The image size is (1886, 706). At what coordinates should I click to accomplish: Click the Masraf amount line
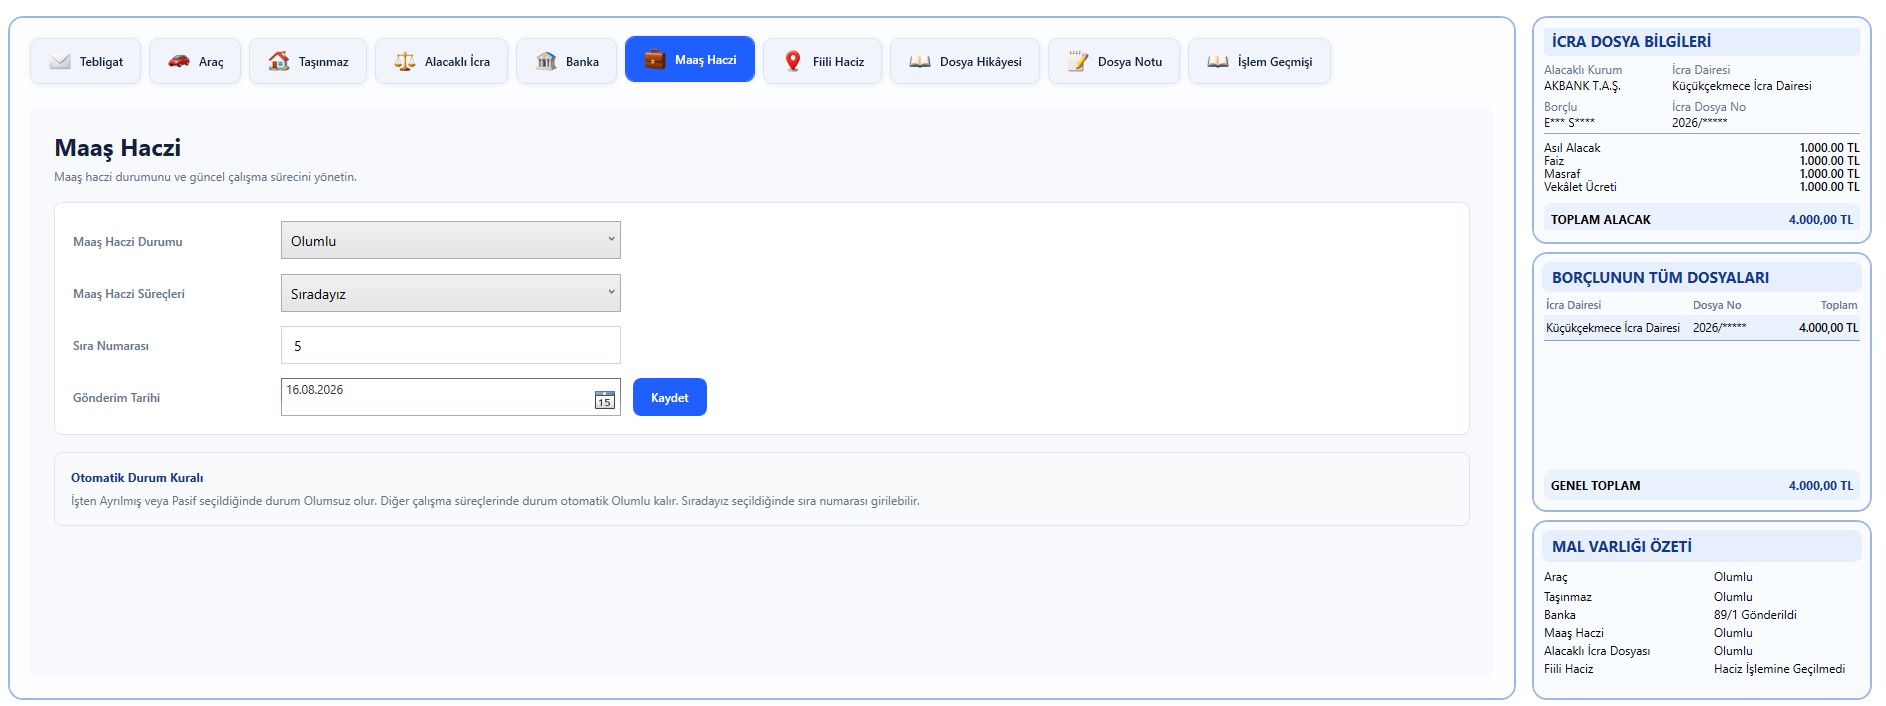(1702, 174)
